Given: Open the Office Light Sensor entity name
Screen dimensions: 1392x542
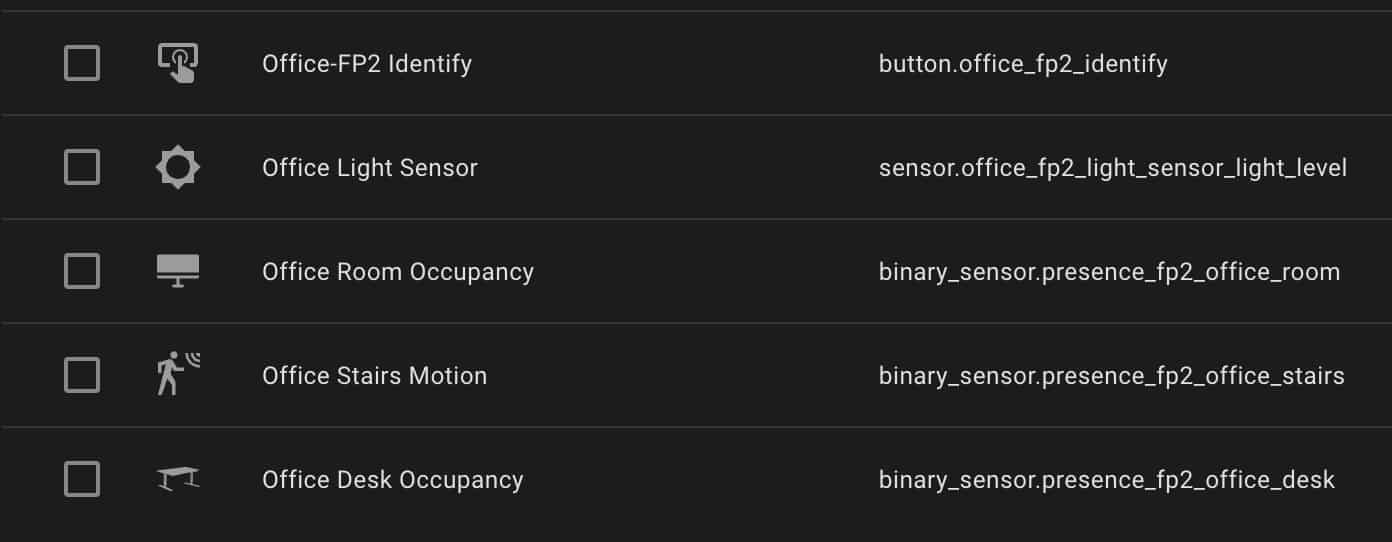Looking at the screenshot, I should 370,168.
